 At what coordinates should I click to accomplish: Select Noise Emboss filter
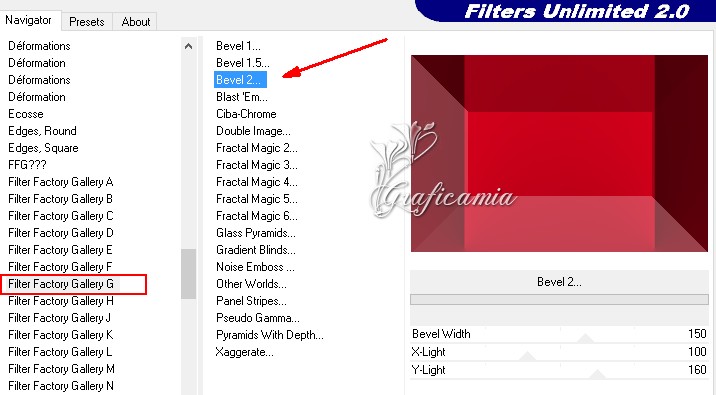255,267
